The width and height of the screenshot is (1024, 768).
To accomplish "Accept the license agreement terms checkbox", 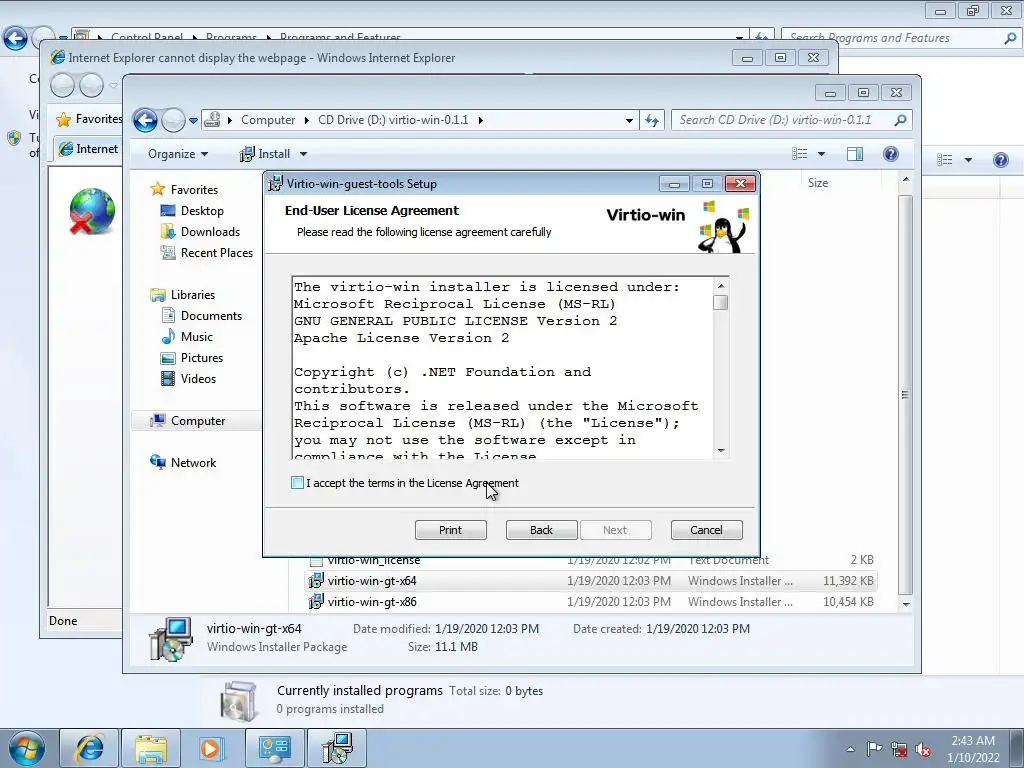I will click(x=297, y=483).
